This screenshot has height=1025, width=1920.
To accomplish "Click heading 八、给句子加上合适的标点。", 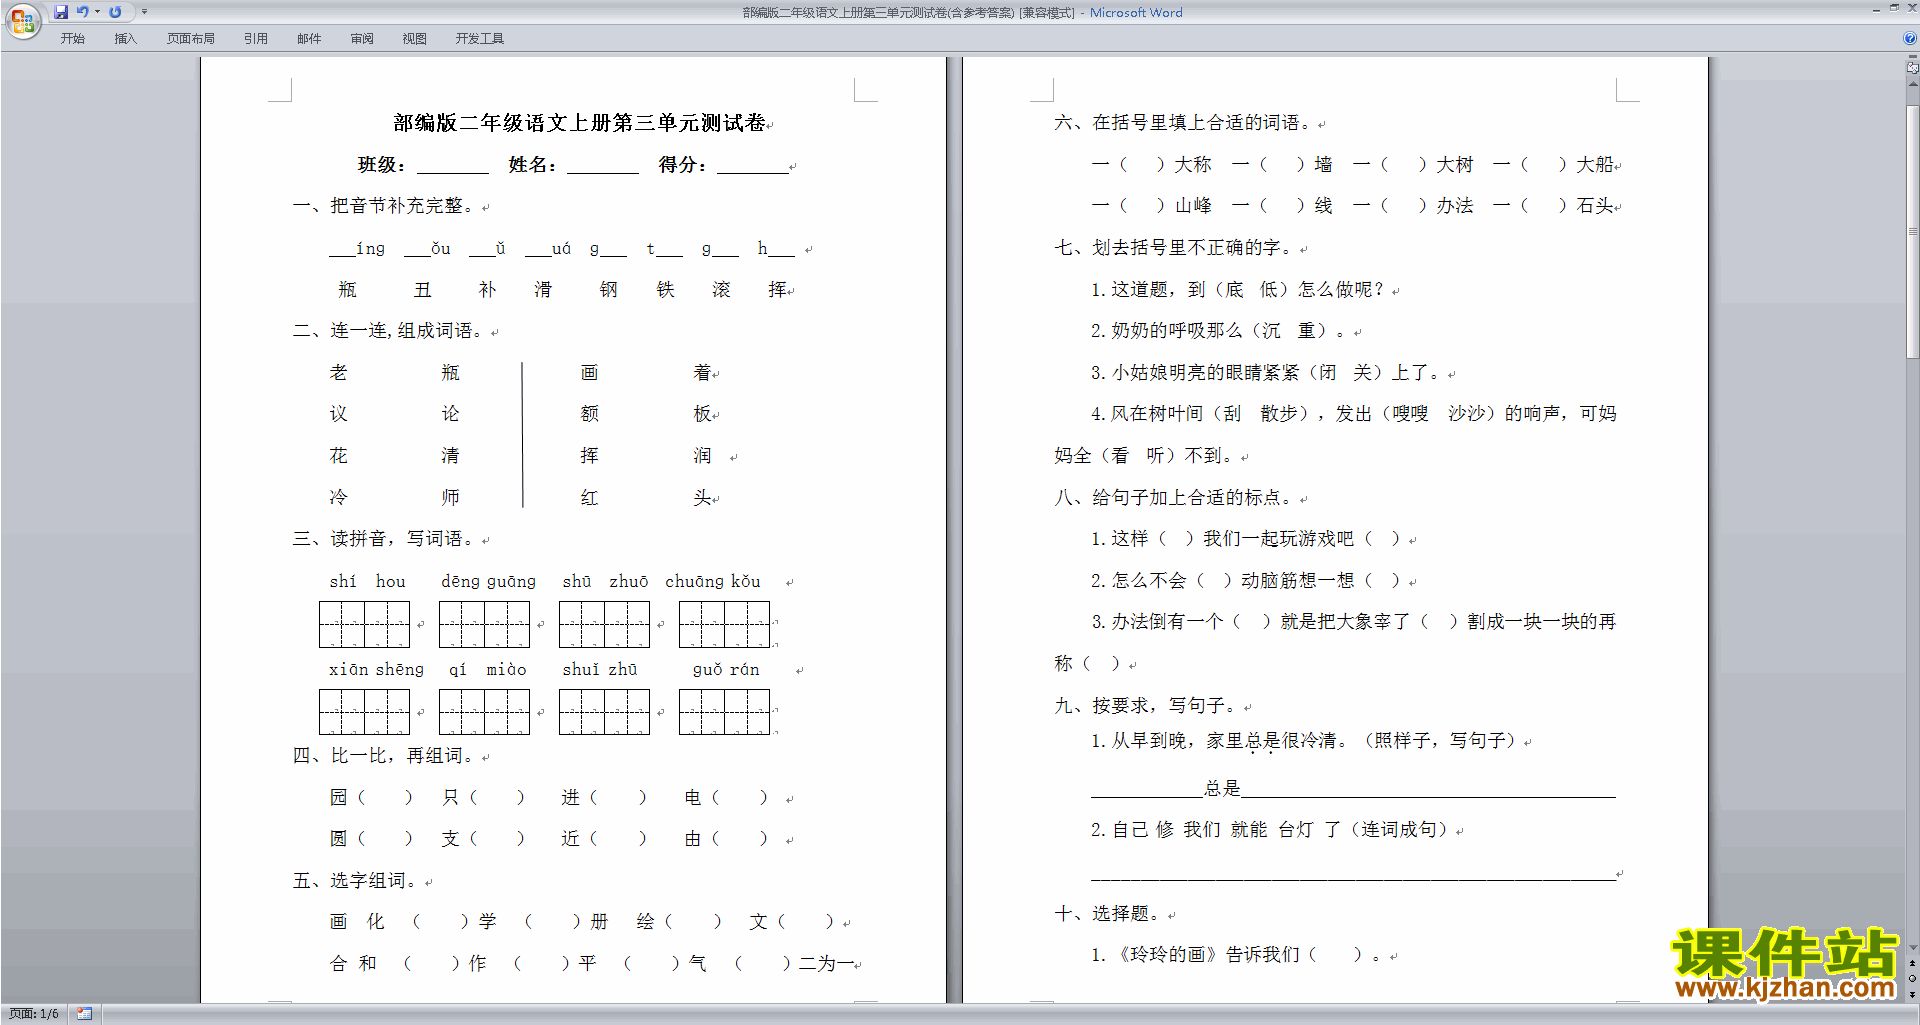I will click(x=1175, y=498).
